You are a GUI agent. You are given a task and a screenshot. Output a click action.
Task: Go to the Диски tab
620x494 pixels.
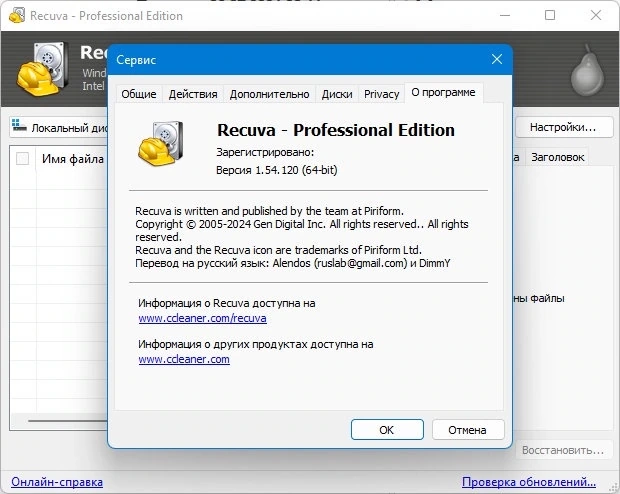click(337, 94)
